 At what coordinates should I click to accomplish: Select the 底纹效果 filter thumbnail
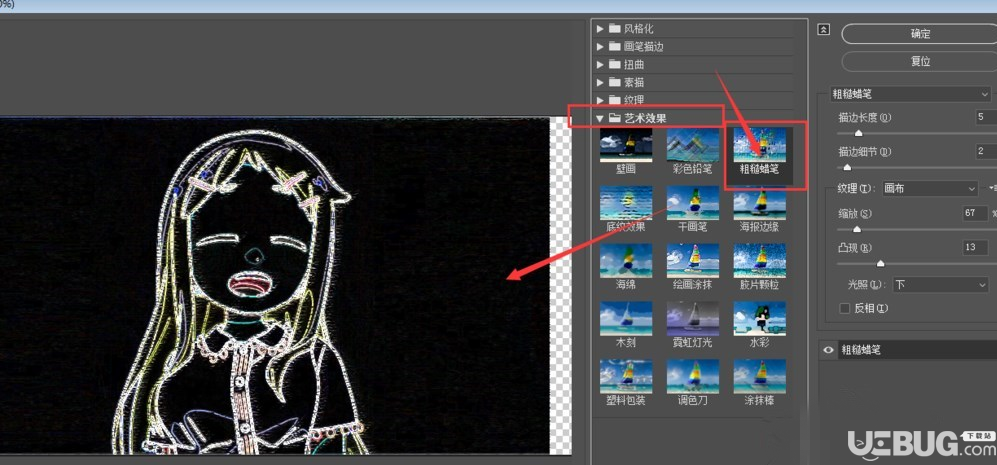(626, 203)
